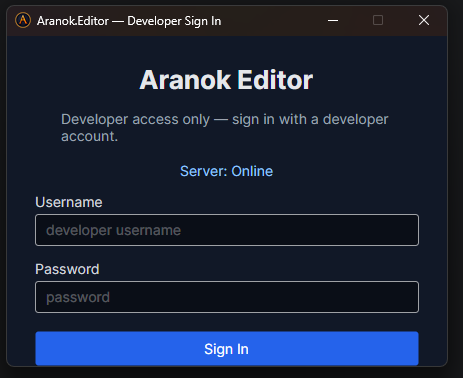
Task: Click the blue Sign In button
Action: (x=227, y=349)
